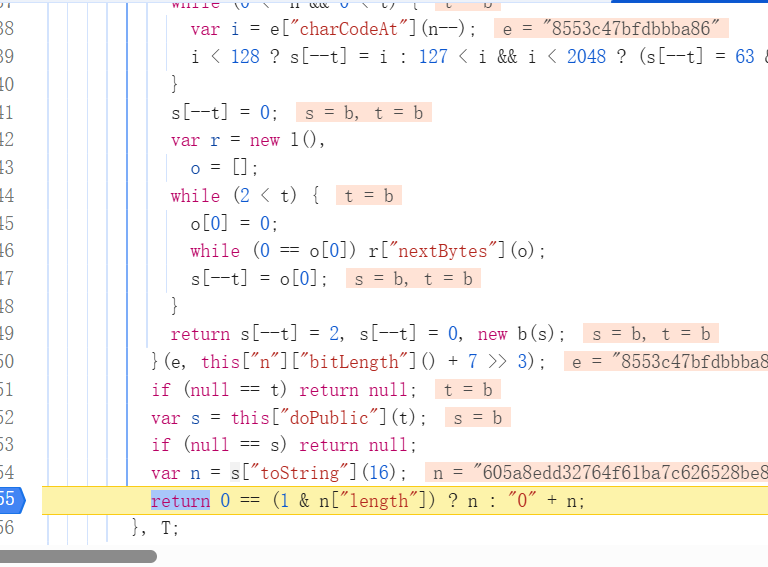Click inline value n = "605a8edd..." on line 54
Image resolution: width=768 pixels, height=567 pixels.
click(596, 473)
